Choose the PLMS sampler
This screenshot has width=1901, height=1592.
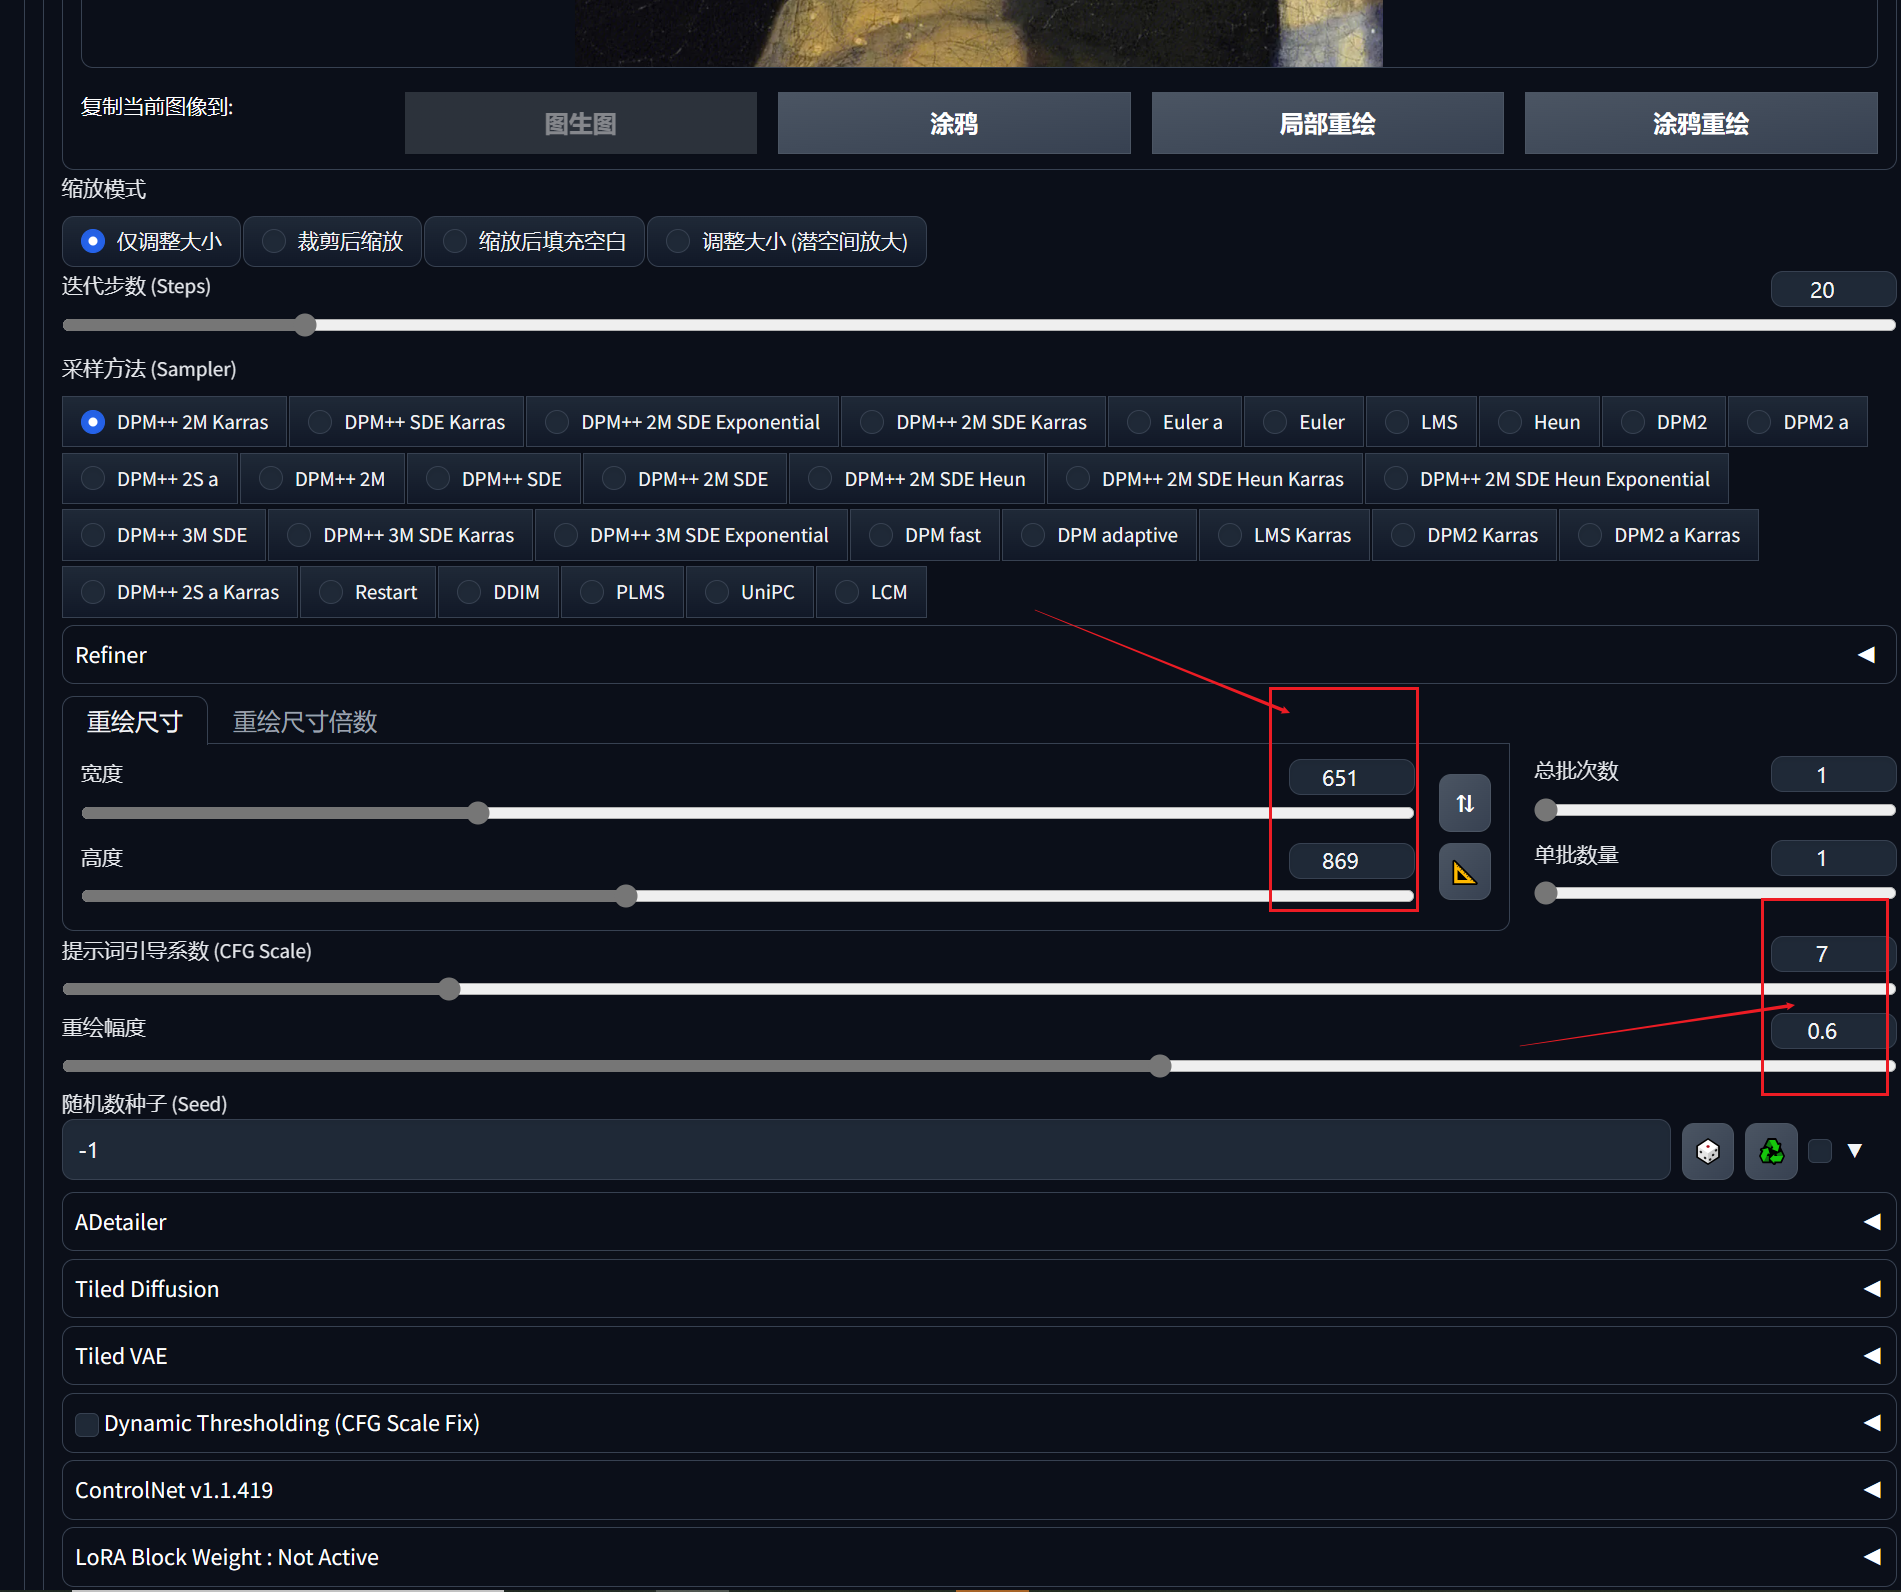[x=622, y=592]
